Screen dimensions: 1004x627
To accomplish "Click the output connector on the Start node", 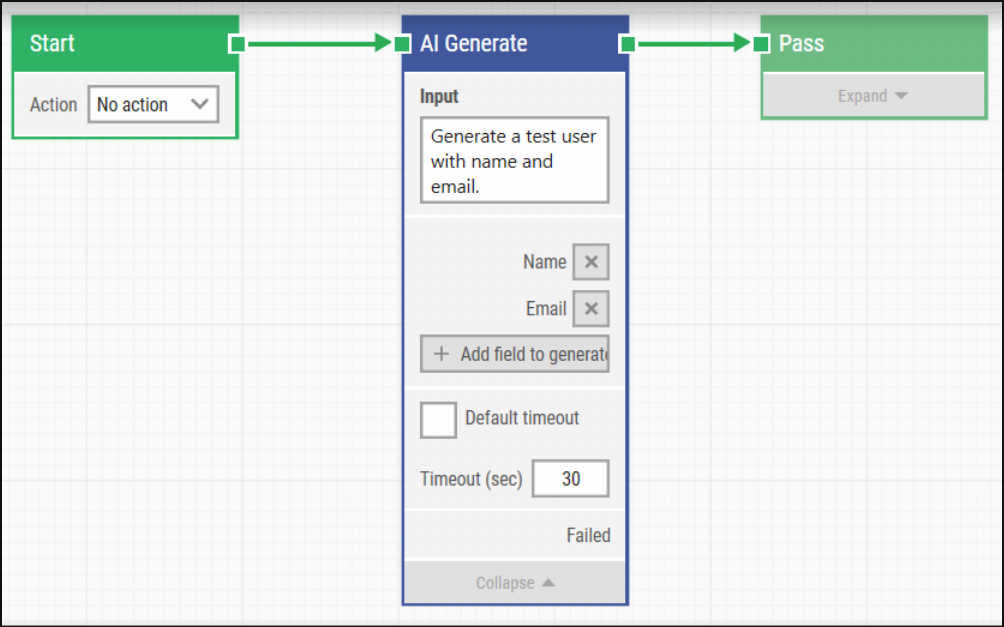I will (x=236, y=43).
